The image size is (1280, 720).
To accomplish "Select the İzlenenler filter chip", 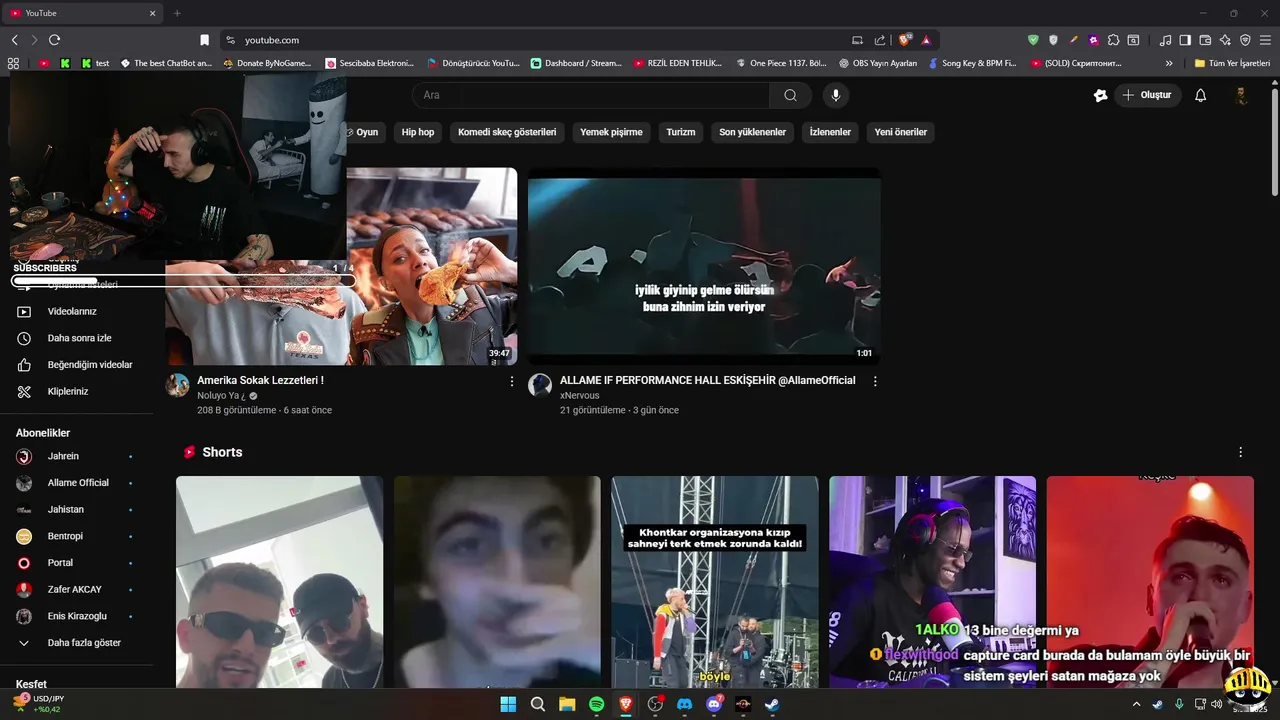I will 830,132.
